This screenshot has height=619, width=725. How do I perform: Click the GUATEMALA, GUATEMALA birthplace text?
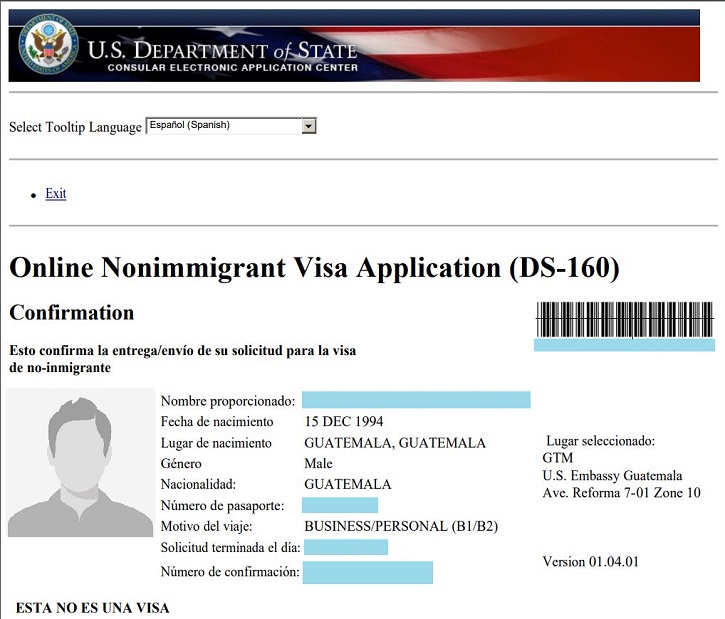(x=395, y=443)
